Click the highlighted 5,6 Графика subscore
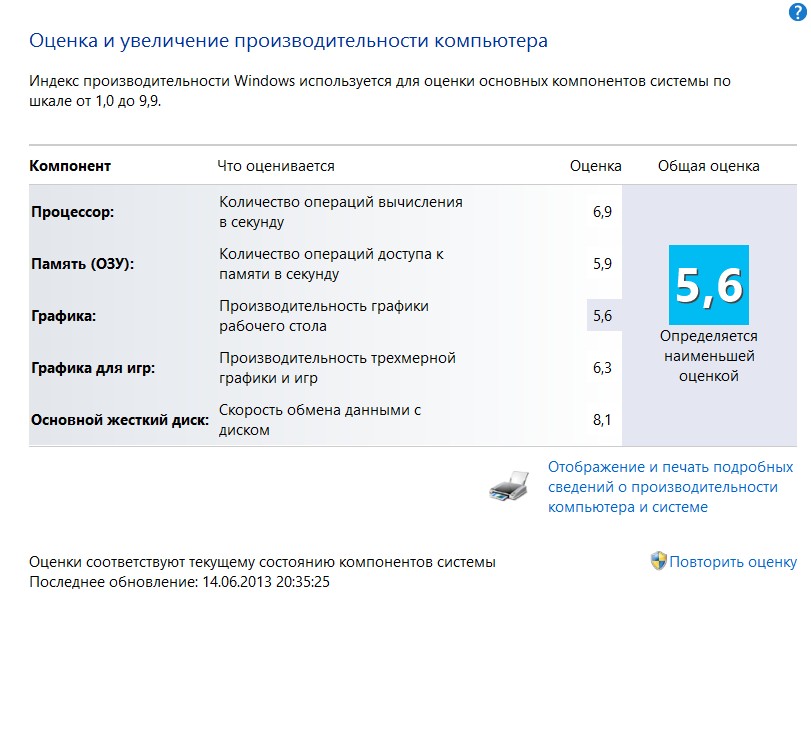 click(602, 316)
